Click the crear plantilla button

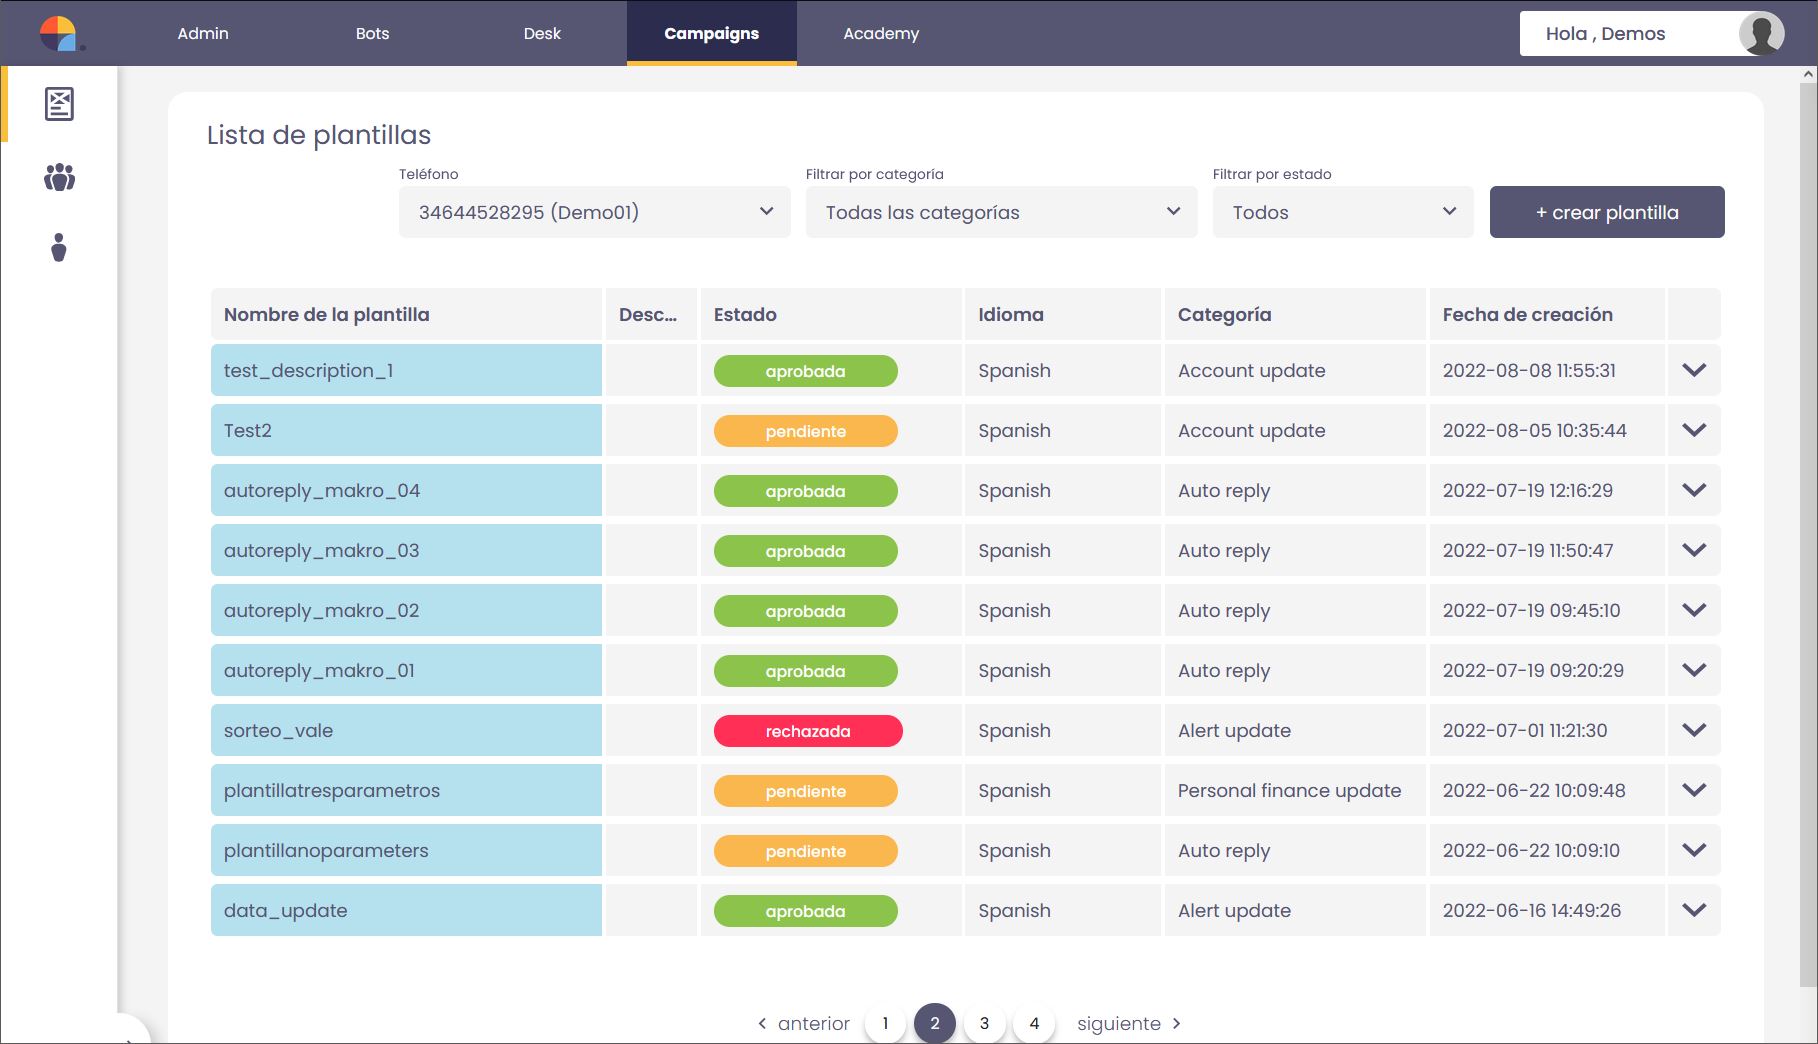pyautogui.click(x=1606, y=212)
